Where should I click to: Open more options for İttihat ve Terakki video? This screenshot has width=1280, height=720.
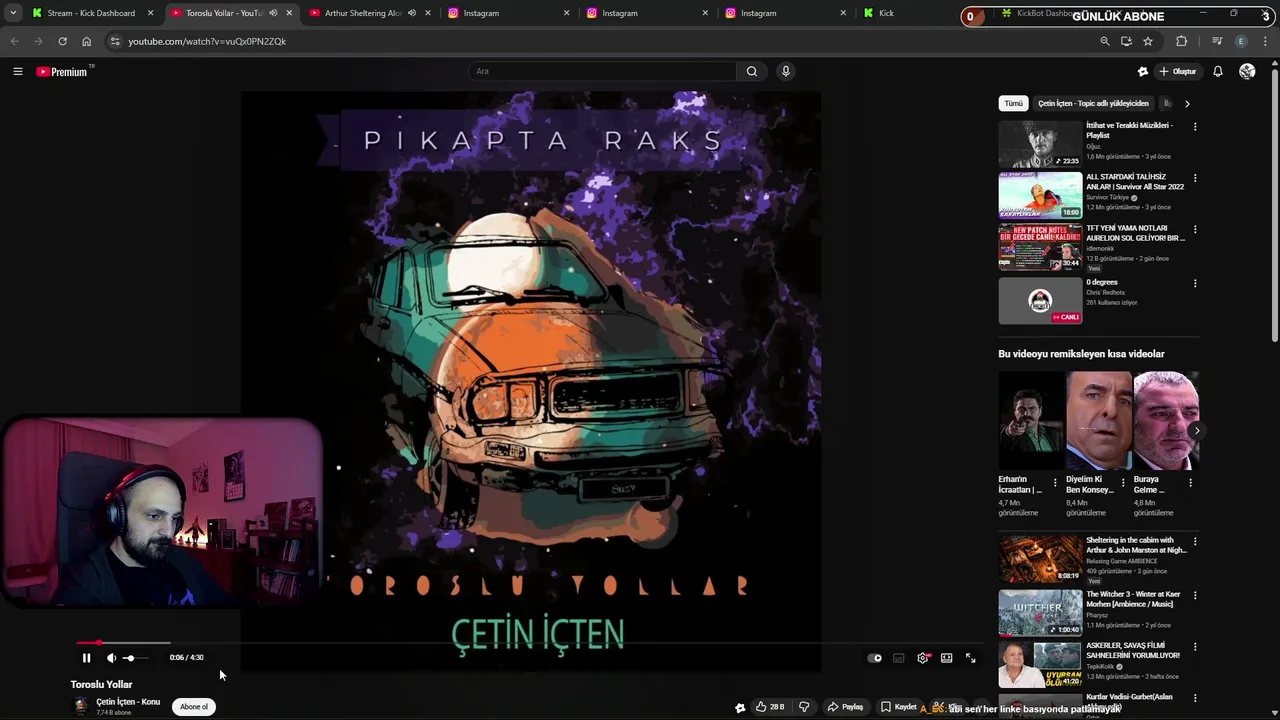tap(1194, 127)
